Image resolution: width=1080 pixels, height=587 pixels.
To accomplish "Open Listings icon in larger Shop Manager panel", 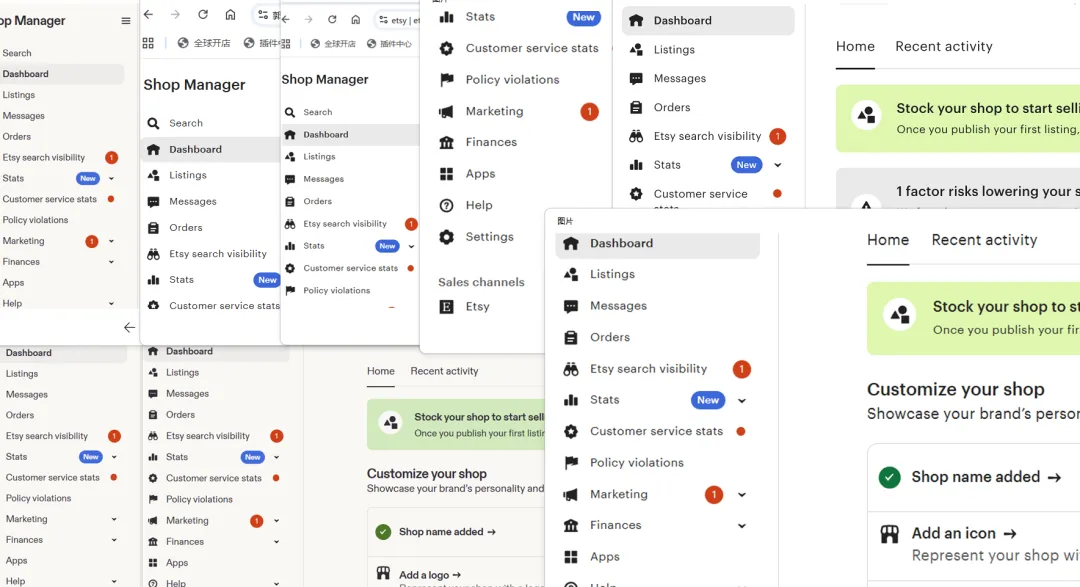I will [x=153, y=176].
